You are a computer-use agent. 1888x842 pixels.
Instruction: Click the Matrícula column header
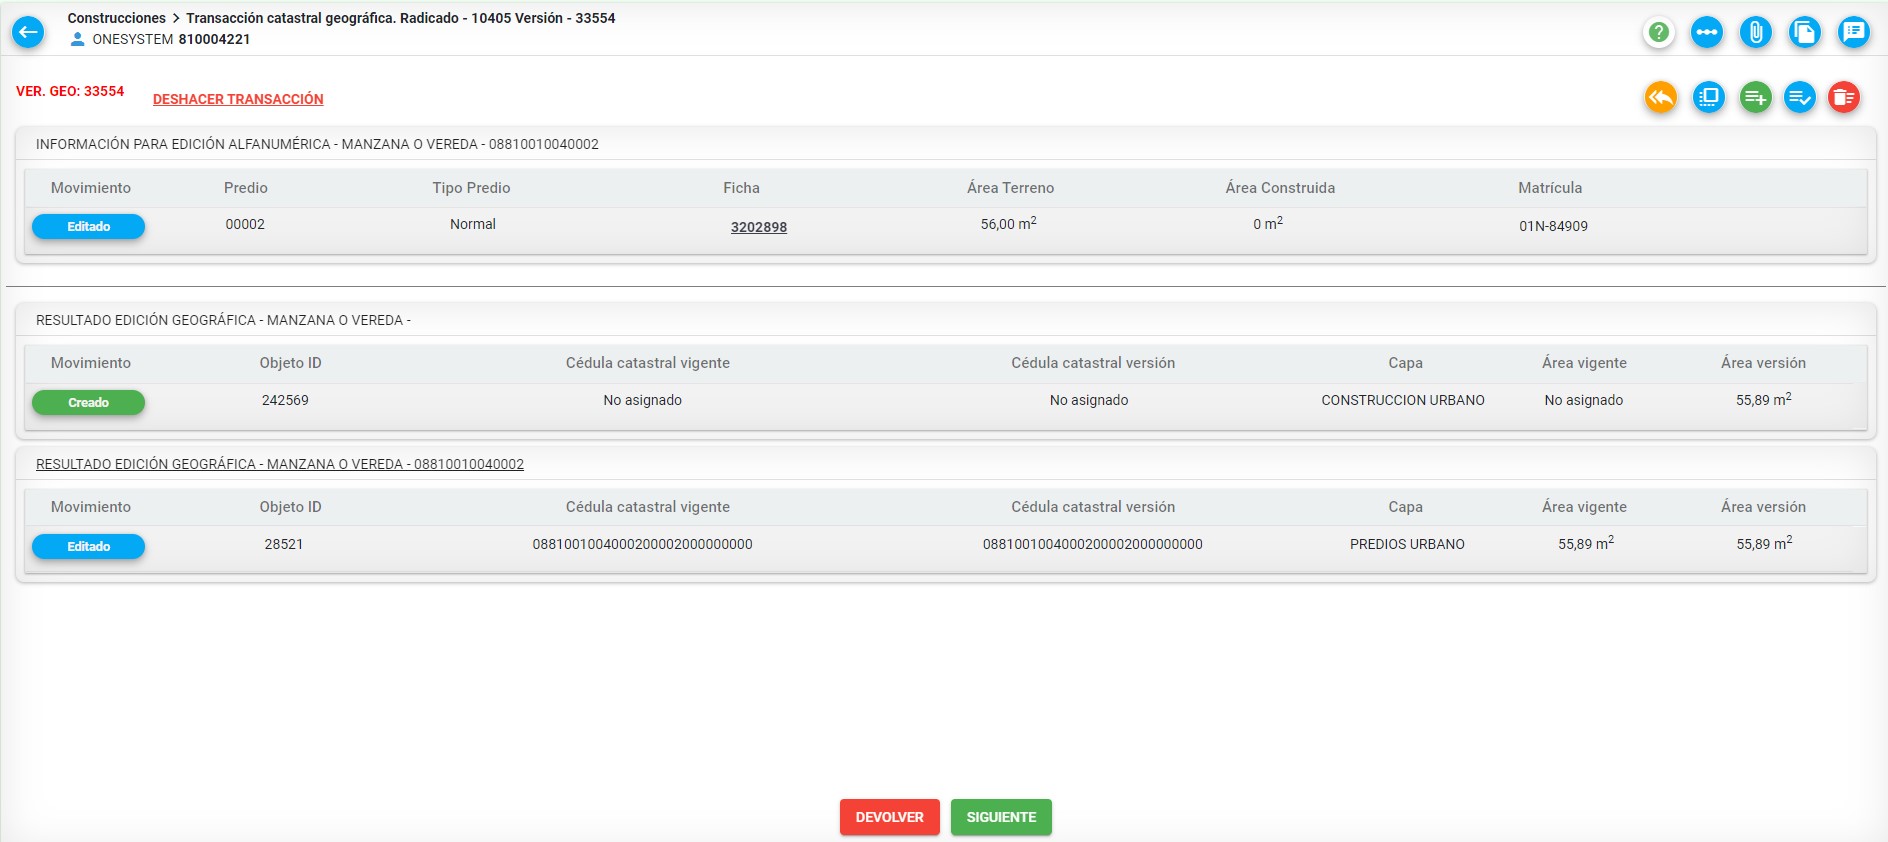(1550, 188)
